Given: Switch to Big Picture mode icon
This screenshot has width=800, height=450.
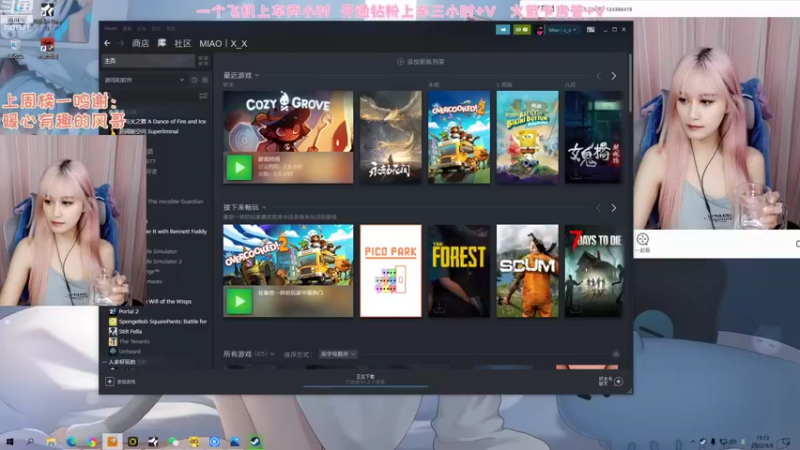Looking at the screenshot, I should 591,30.
